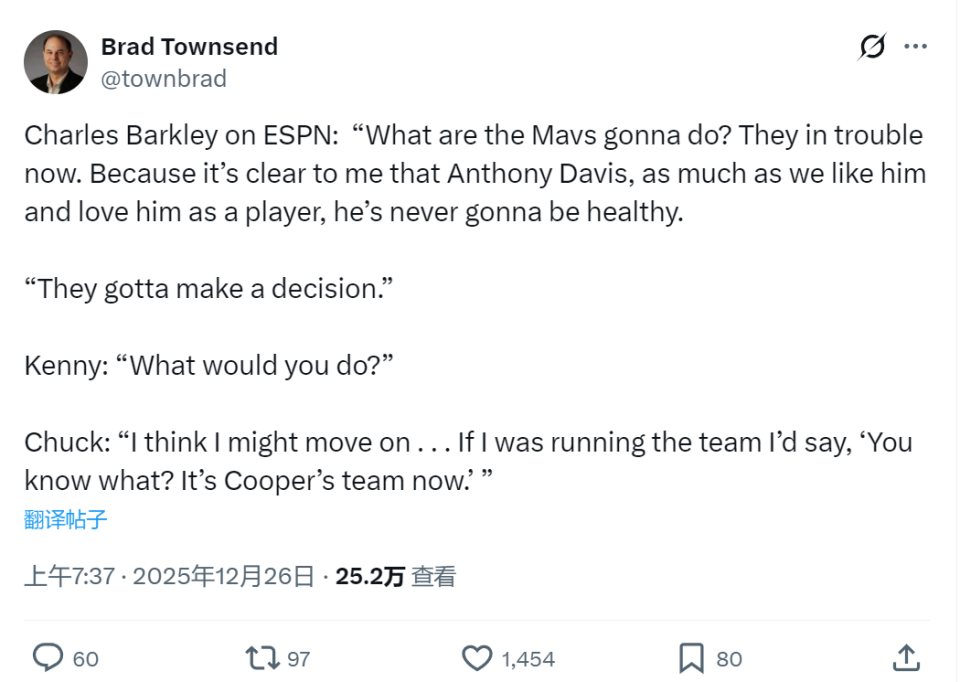The image size is (960, 682).
Task: Click the Brad Townsend display name
Action: click(189, 46)
